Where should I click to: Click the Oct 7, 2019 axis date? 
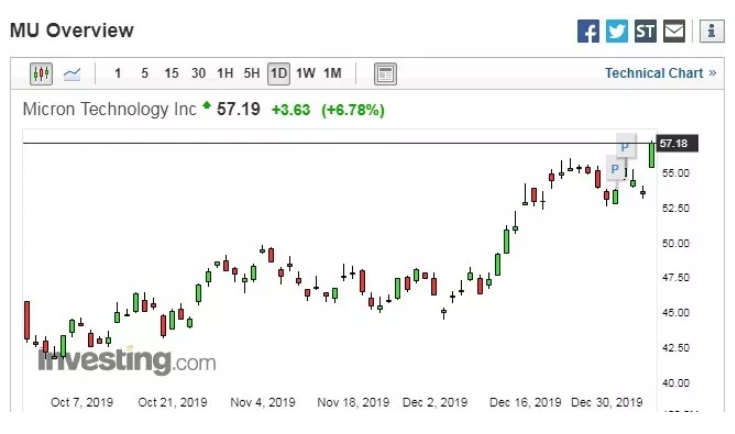pyautogui.click(x=82, y=402)
